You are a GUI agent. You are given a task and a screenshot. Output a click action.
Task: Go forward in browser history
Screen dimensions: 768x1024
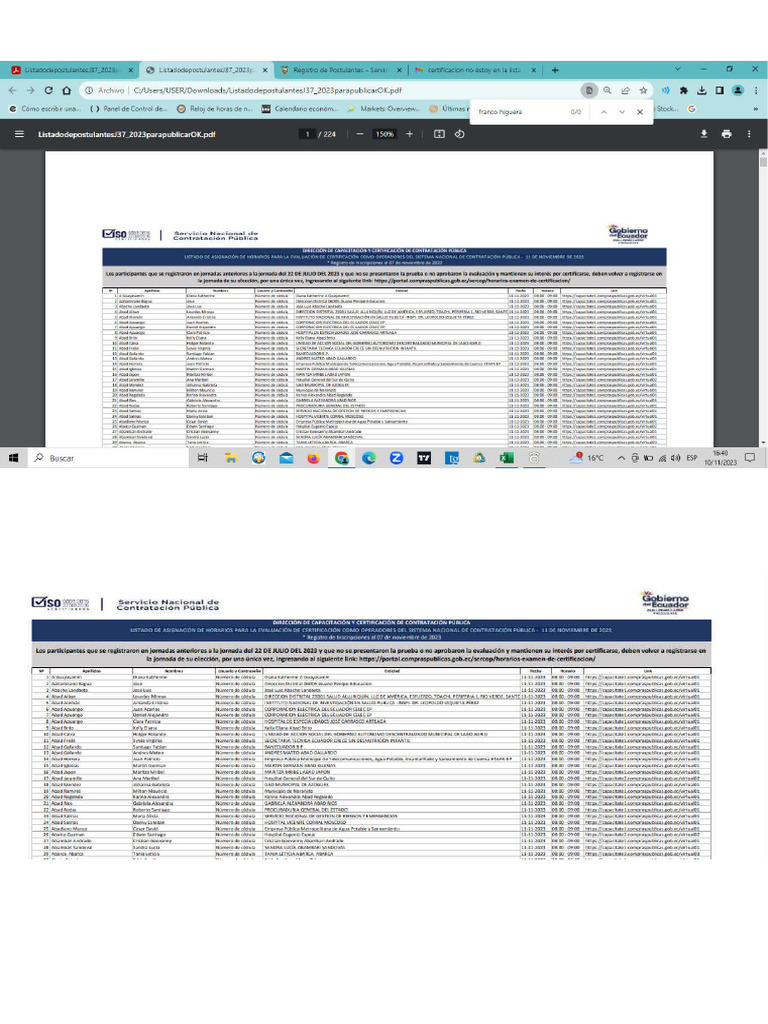click(30, 90)
